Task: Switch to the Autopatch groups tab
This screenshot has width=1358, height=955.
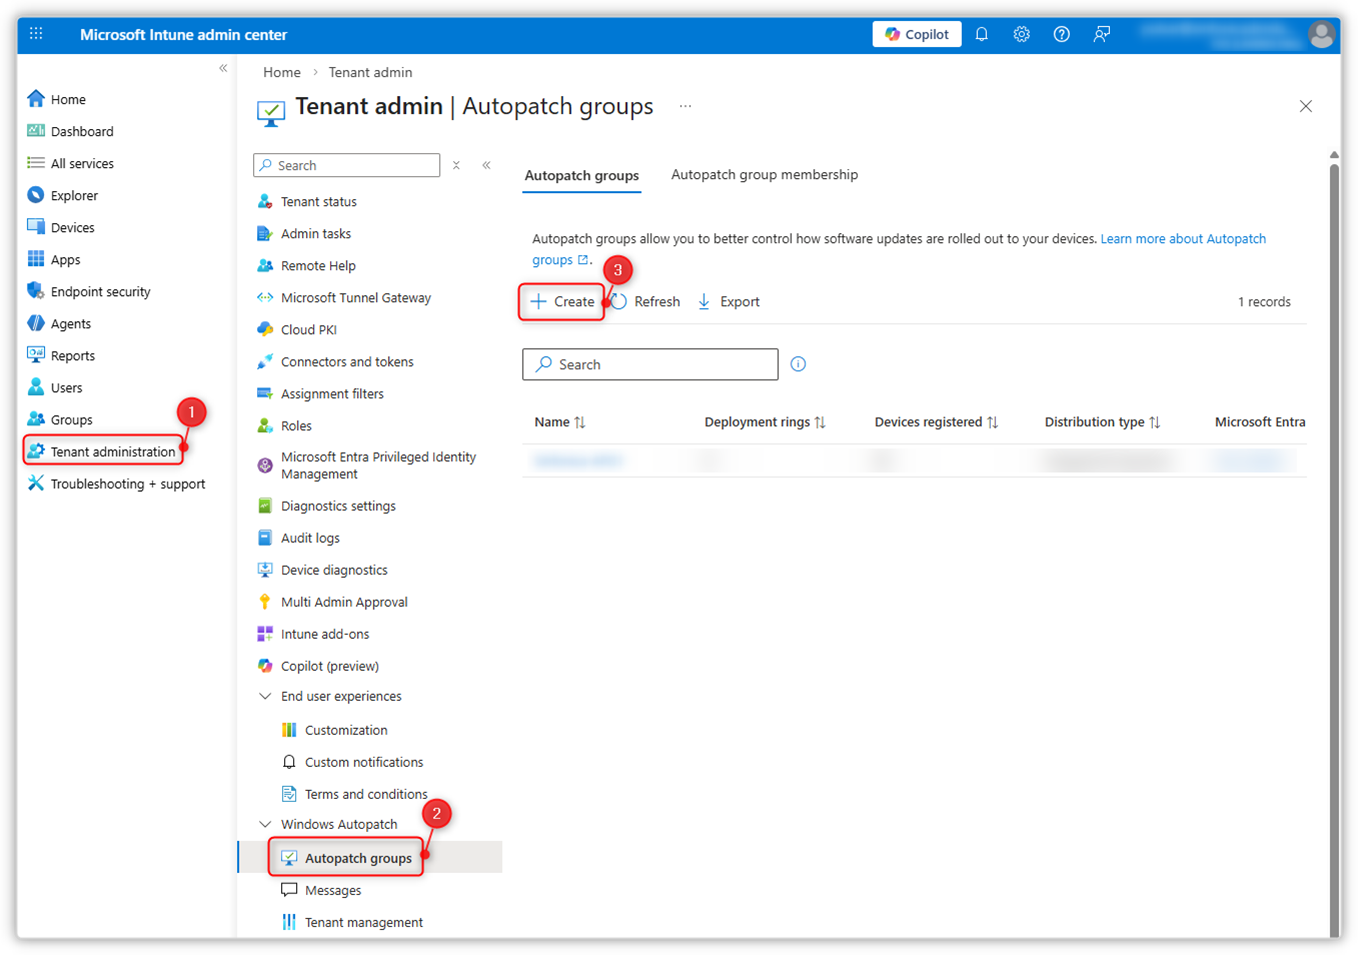Action: (582, 175)
